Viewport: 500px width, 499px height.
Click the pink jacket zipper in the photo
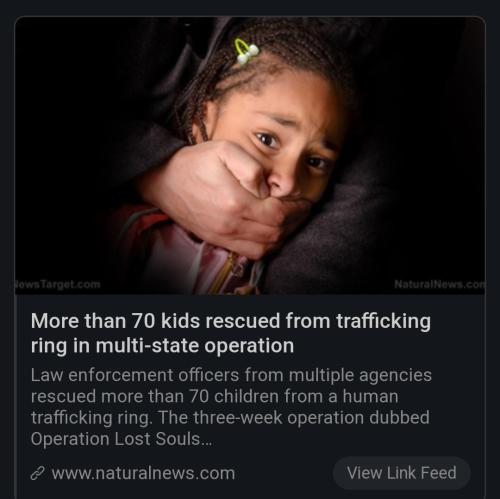pos(222,272)
